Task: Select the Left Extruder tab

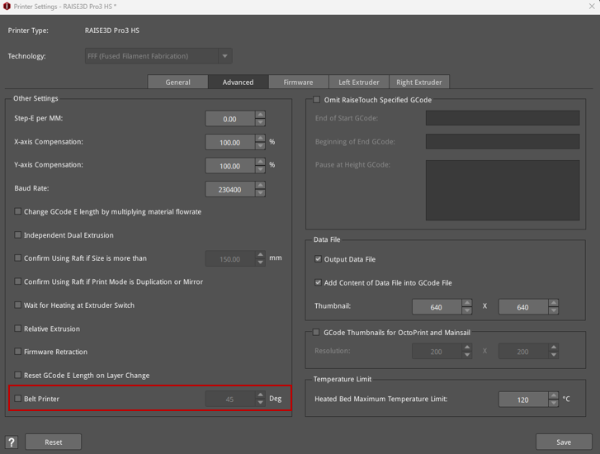Action: (x=357, y=82)
